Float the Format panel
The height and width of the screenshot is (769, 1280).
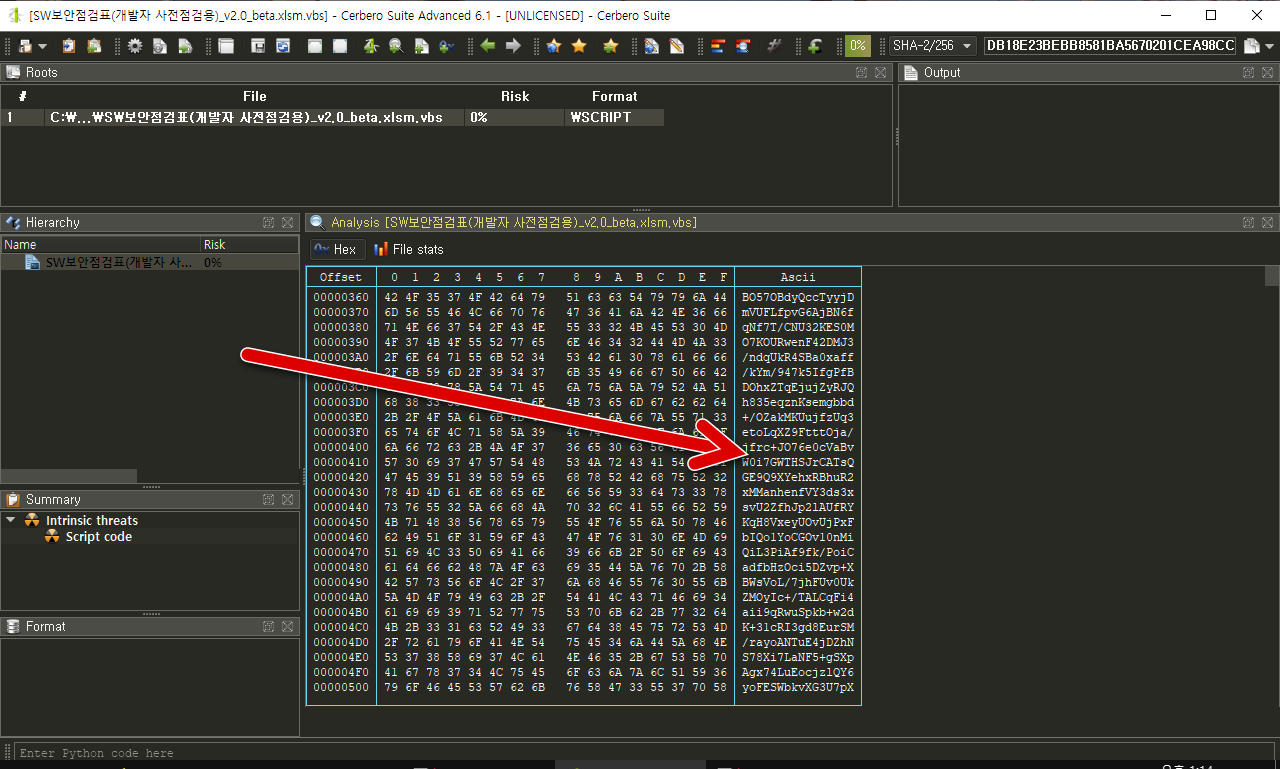click(x=269, y=627)
